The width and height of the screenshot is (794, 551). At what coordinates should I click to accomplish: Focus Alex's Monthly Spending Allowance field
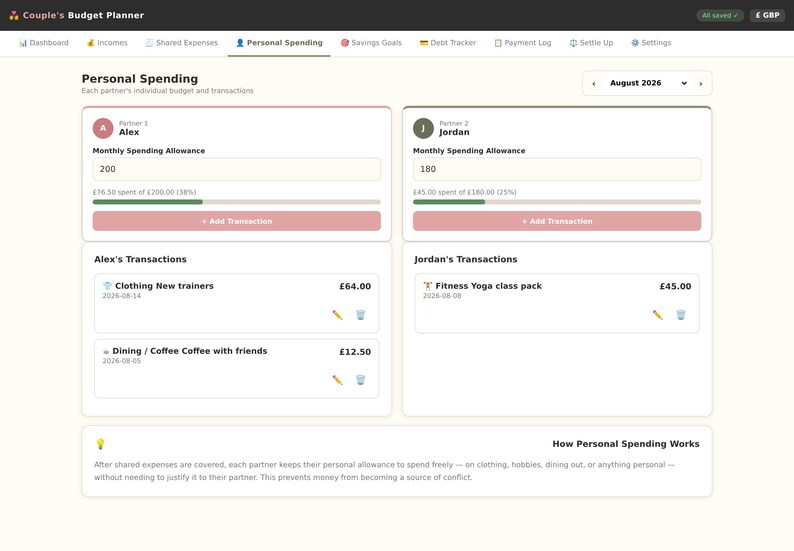[236, 169]
